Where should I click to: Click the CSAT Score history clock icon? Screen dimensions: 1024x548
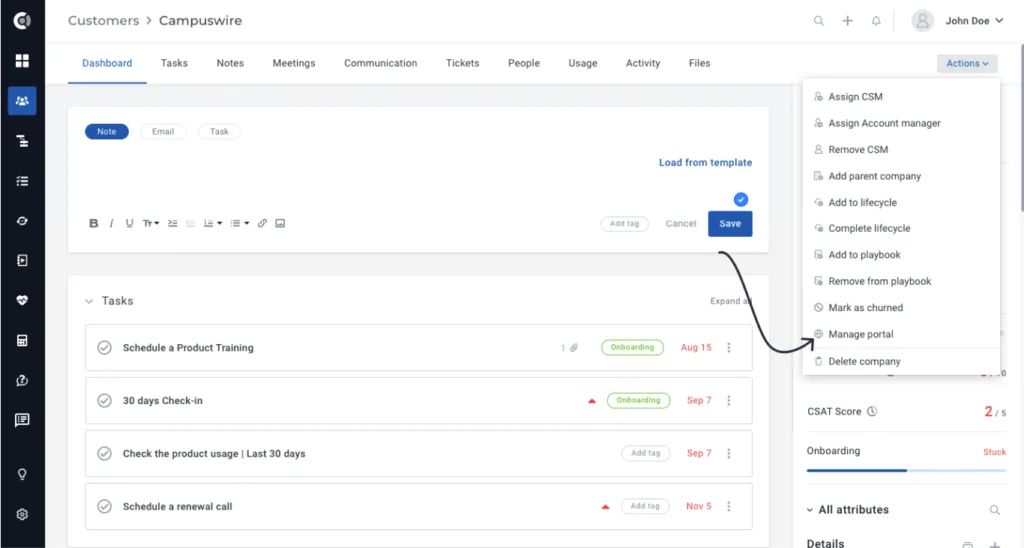point(872,411)
